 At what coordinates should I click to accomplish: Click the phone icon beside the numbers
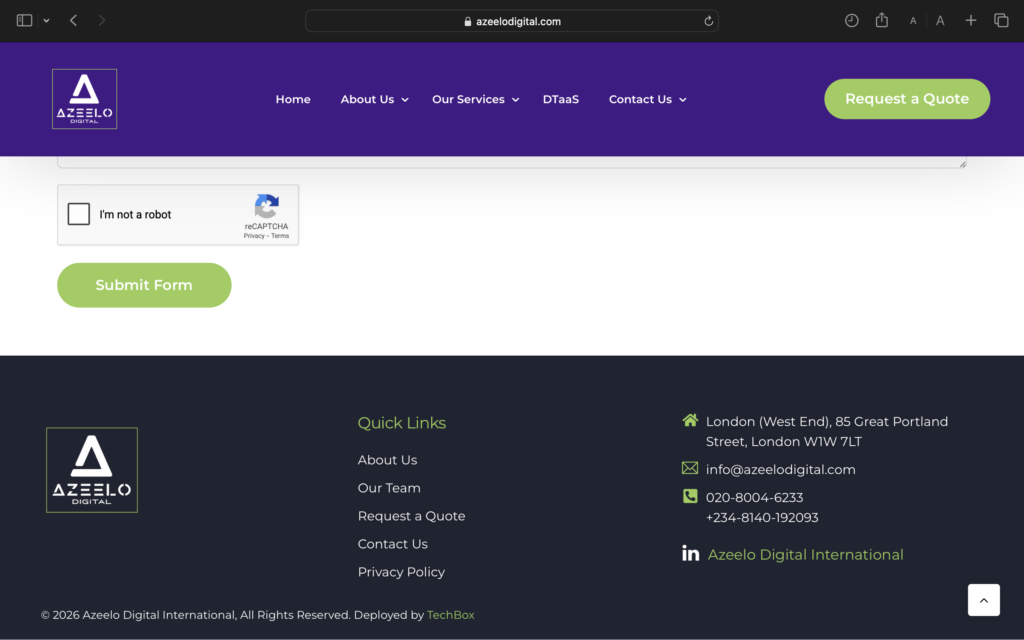pos(690,495)
